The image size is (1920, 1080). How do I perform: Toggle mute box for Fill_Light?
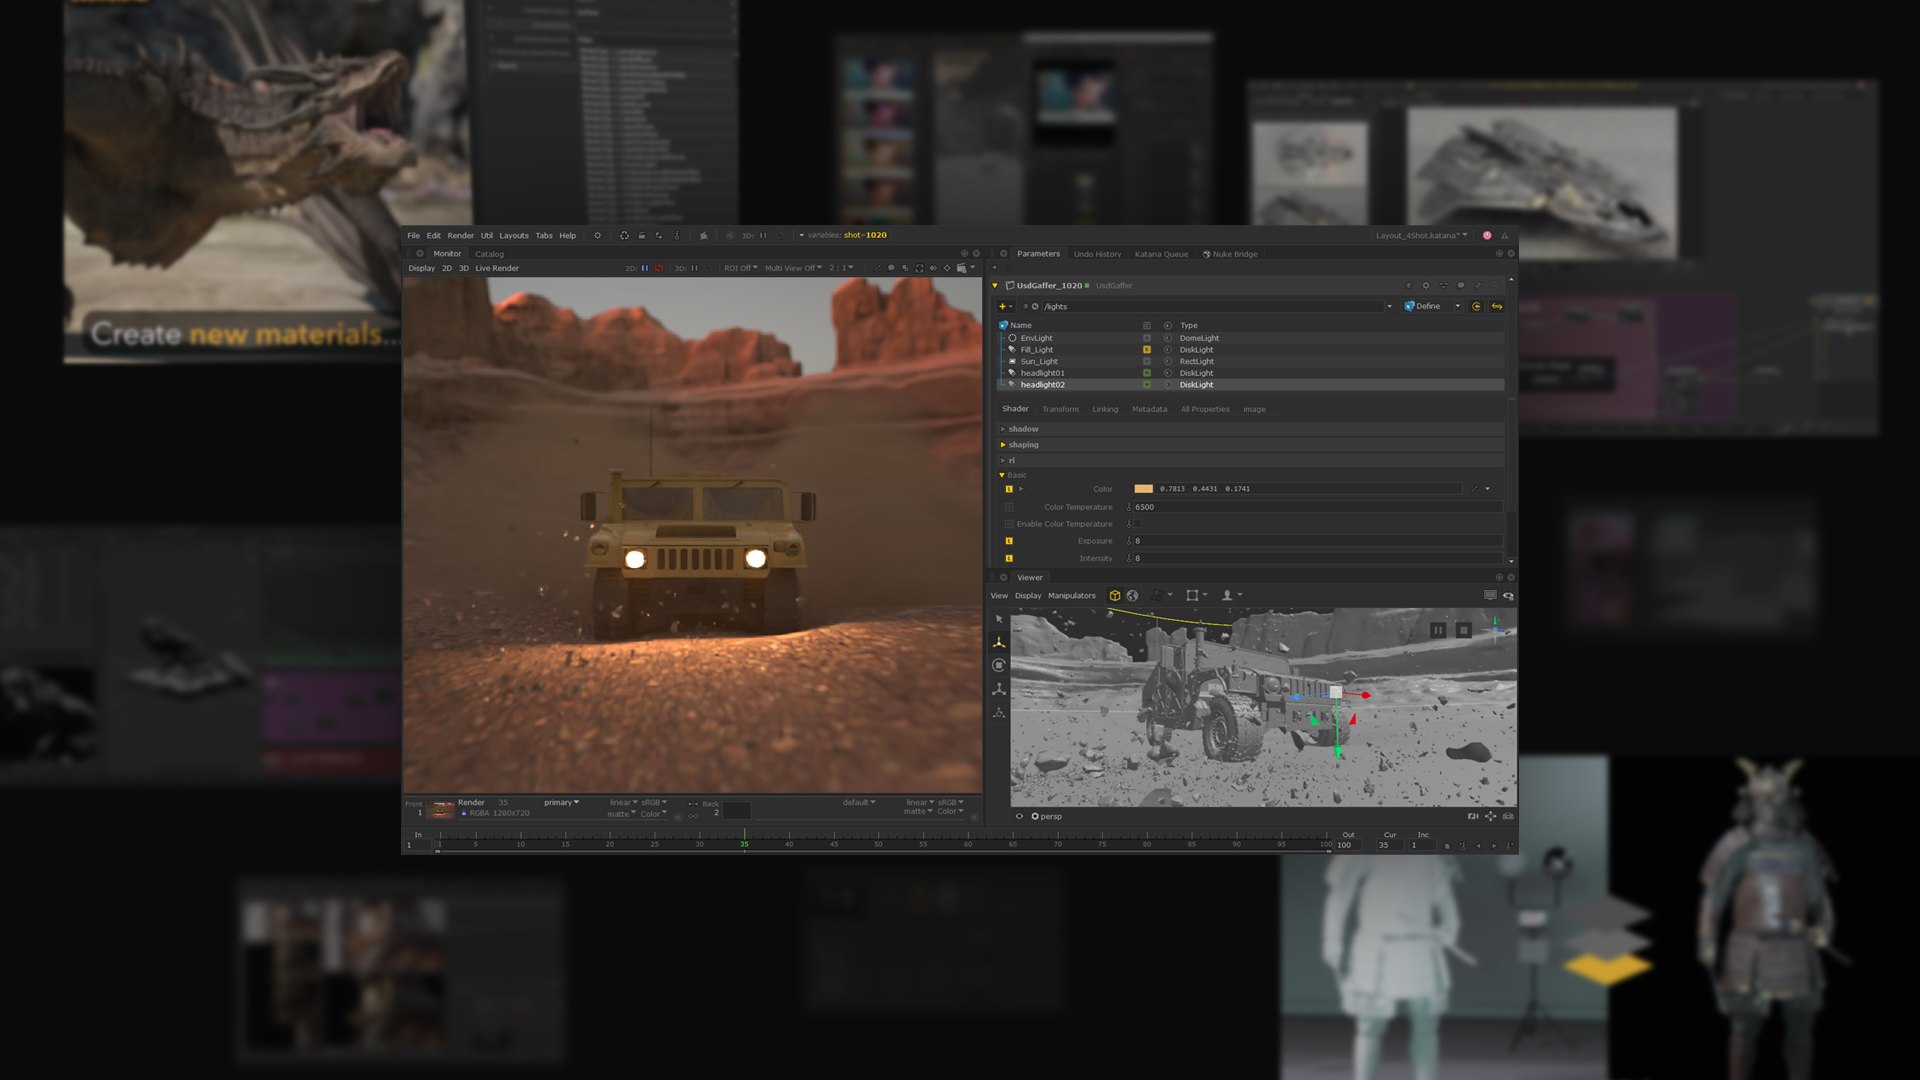1147,350
